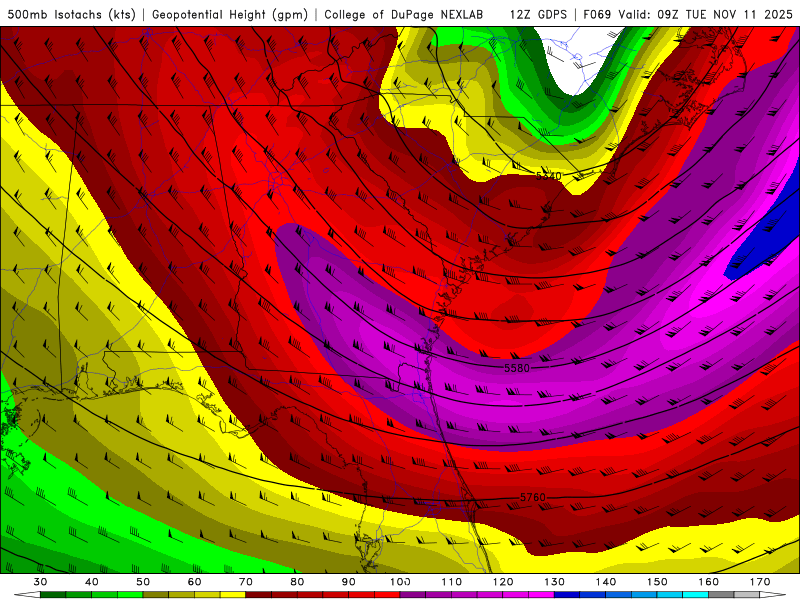Click the '30' value on the color scale
Viewport: 800px width, 600px height.
tap(40, 582)
